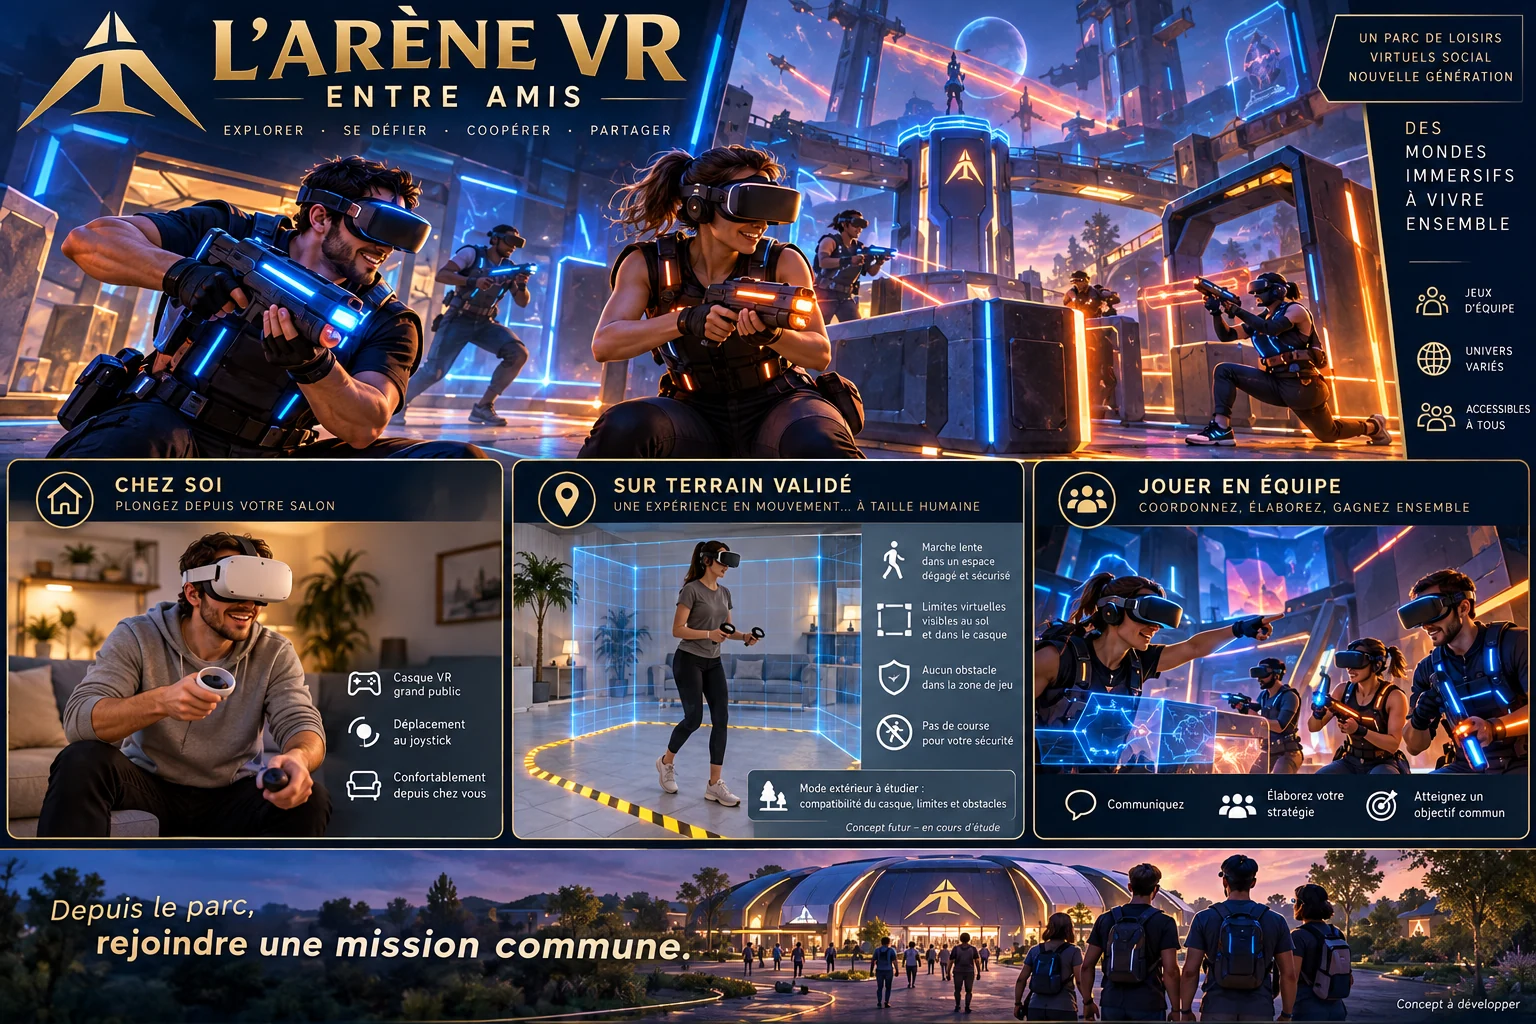This screenshot has height=1024, width=1536.
Task: Click the group icon beside JOUER EN ÉQUIPE
Action: (1087, 498)
